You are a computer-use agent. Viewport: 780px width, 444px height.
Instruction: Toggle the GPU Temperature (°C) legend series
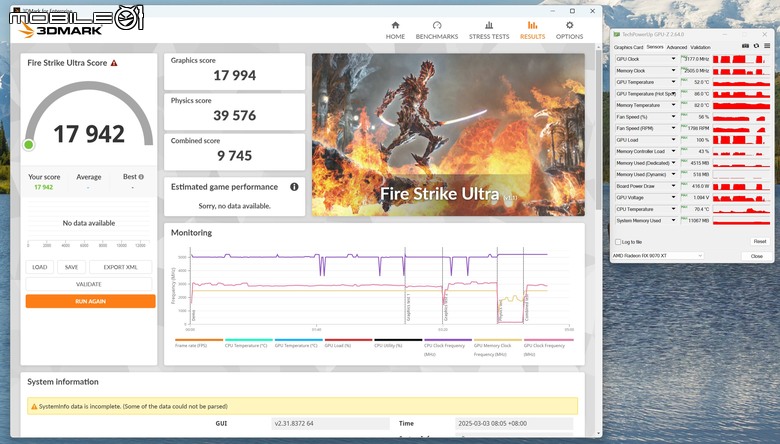coord(298,344)
